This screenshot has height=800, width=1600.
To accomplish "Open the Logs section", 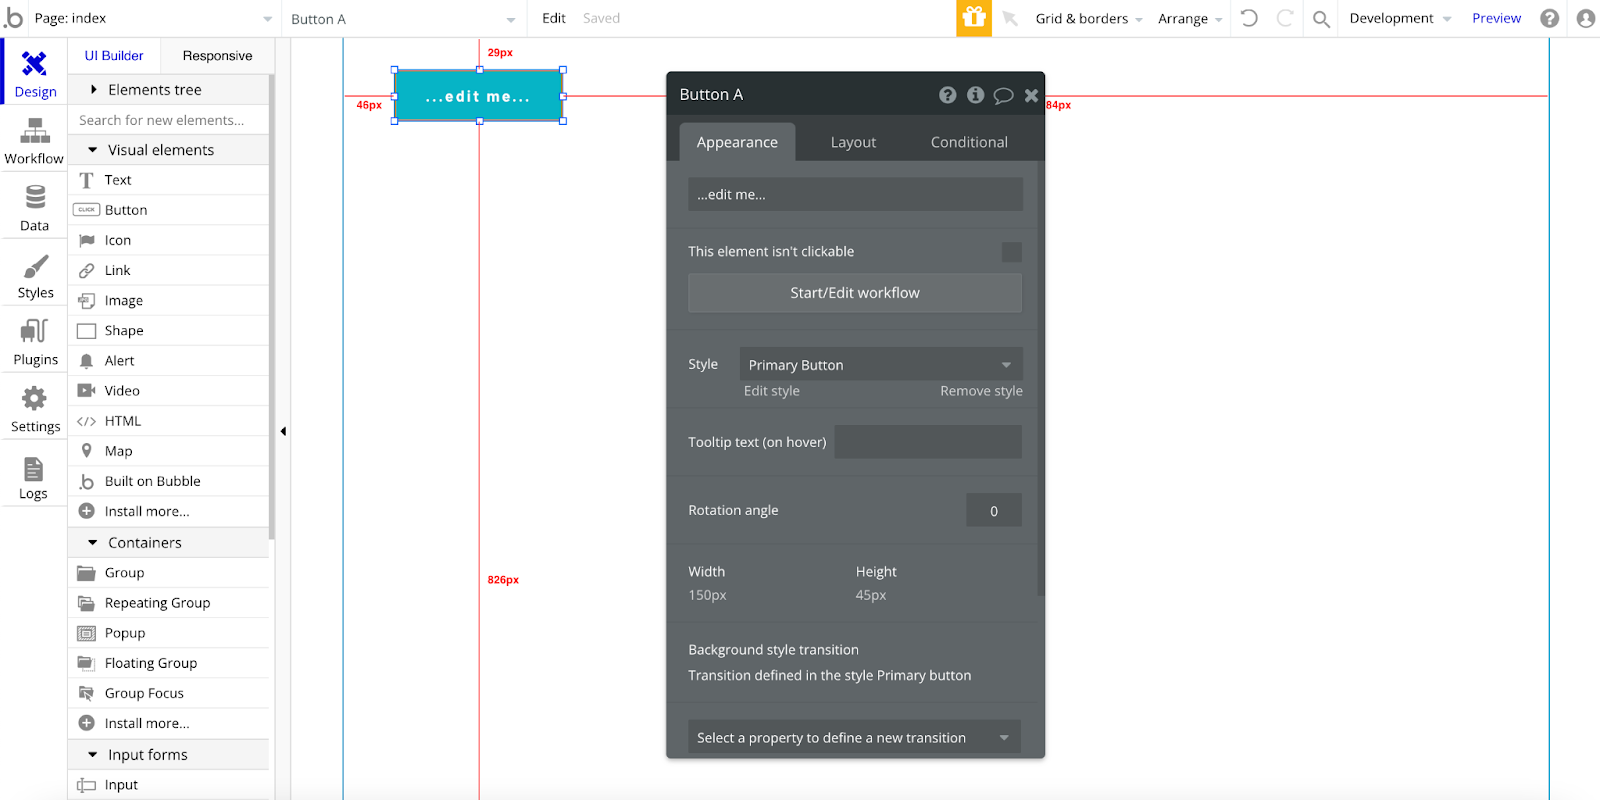I will [34, 476].
